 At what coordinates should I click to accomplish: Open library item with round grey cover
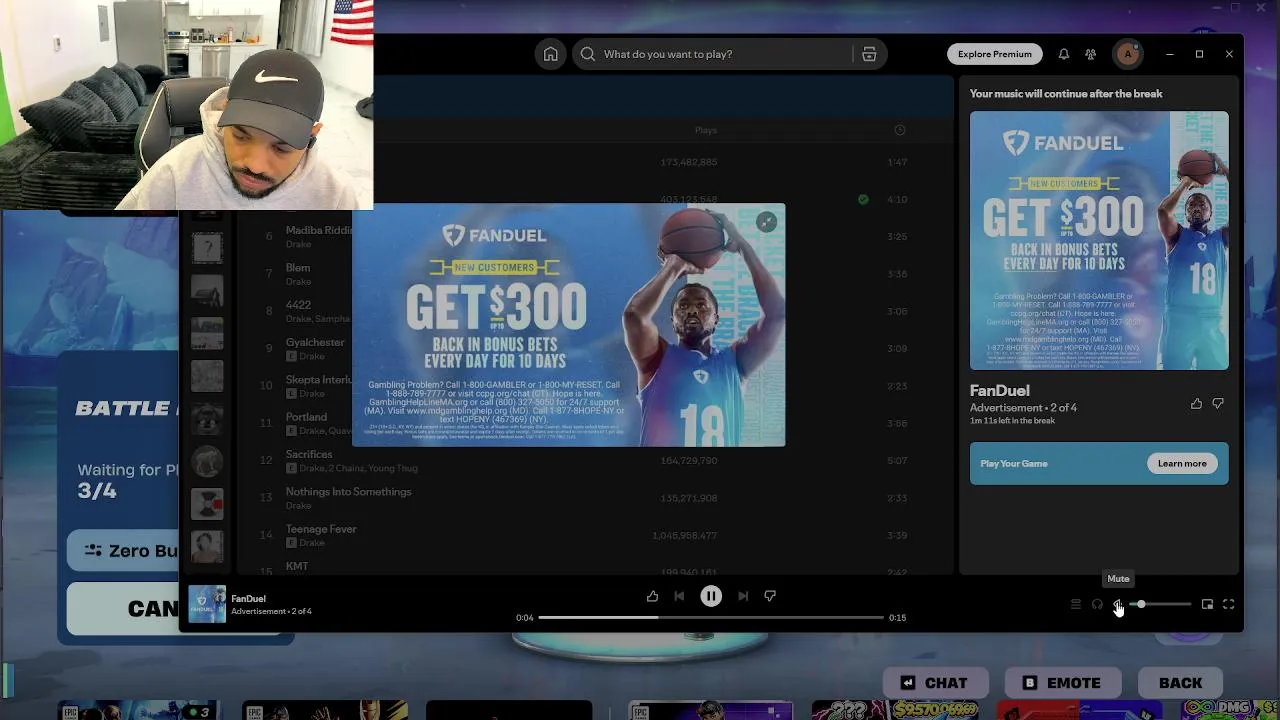point(207,460)
